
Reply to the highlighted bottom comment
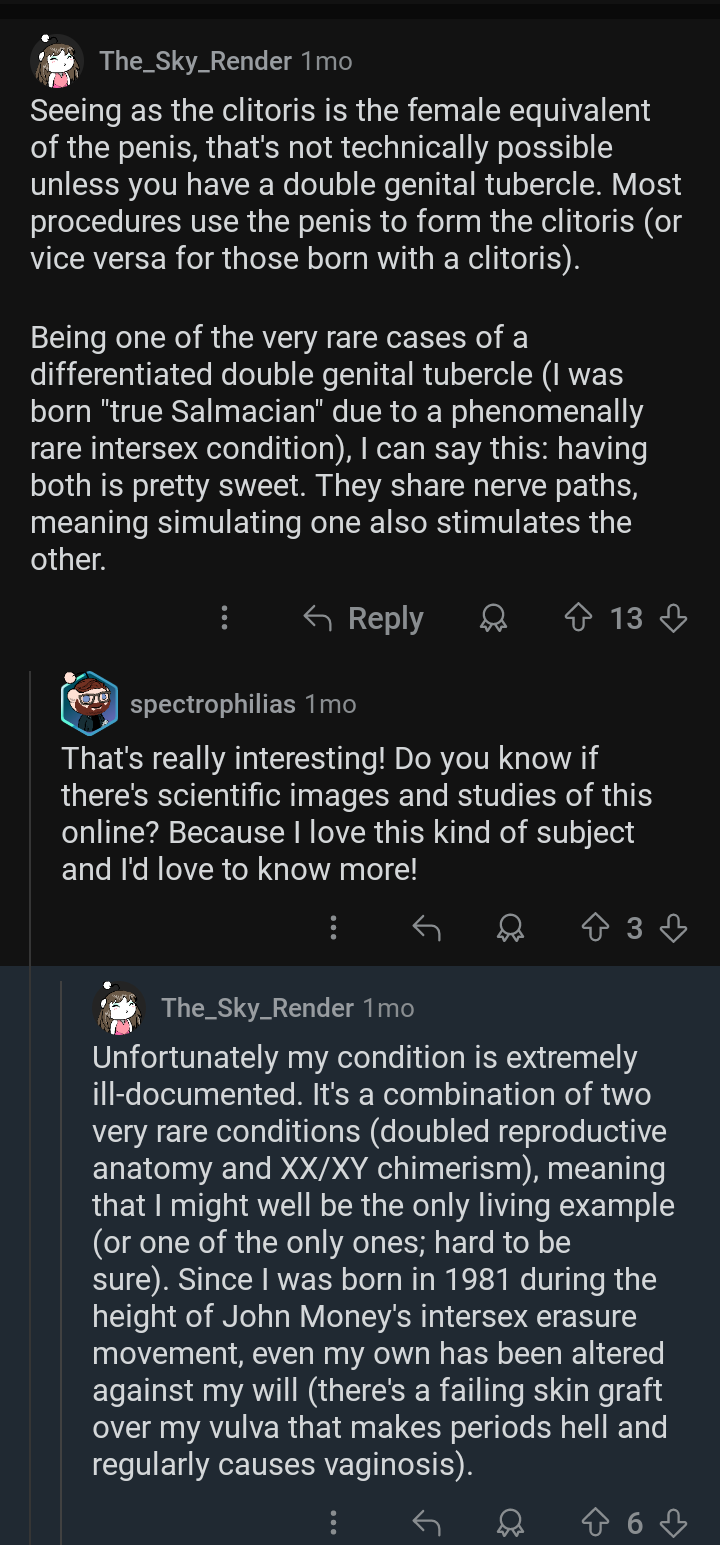click(427, 1523)
